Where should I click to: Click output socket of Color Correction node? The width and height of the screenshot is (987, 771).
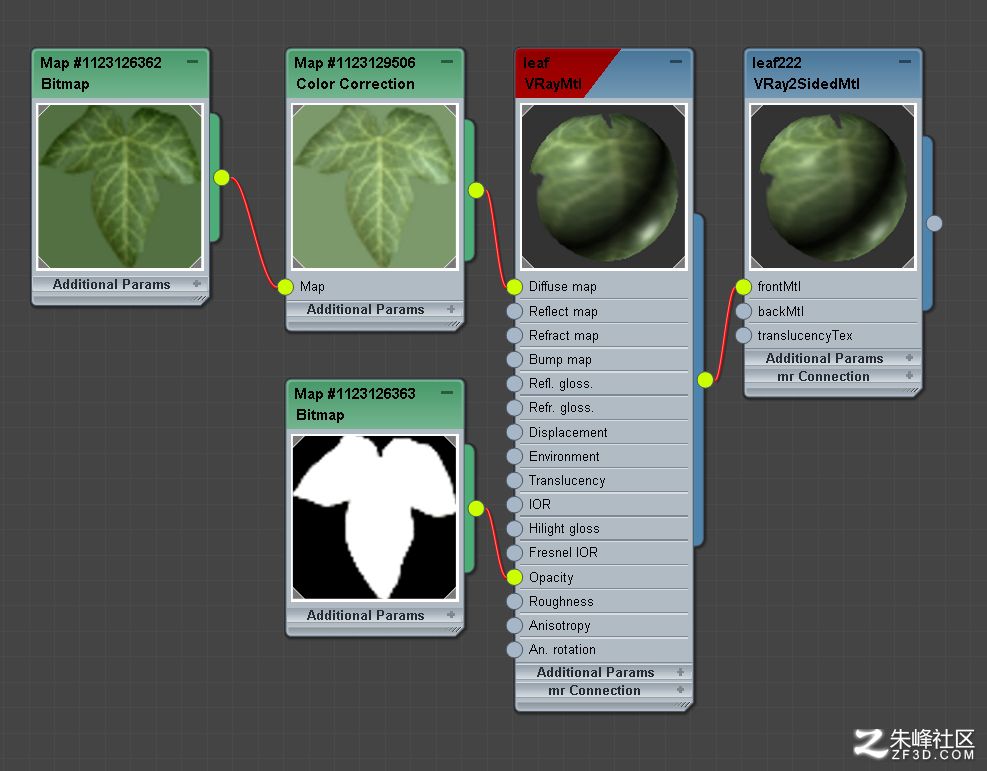pos(477,190)
